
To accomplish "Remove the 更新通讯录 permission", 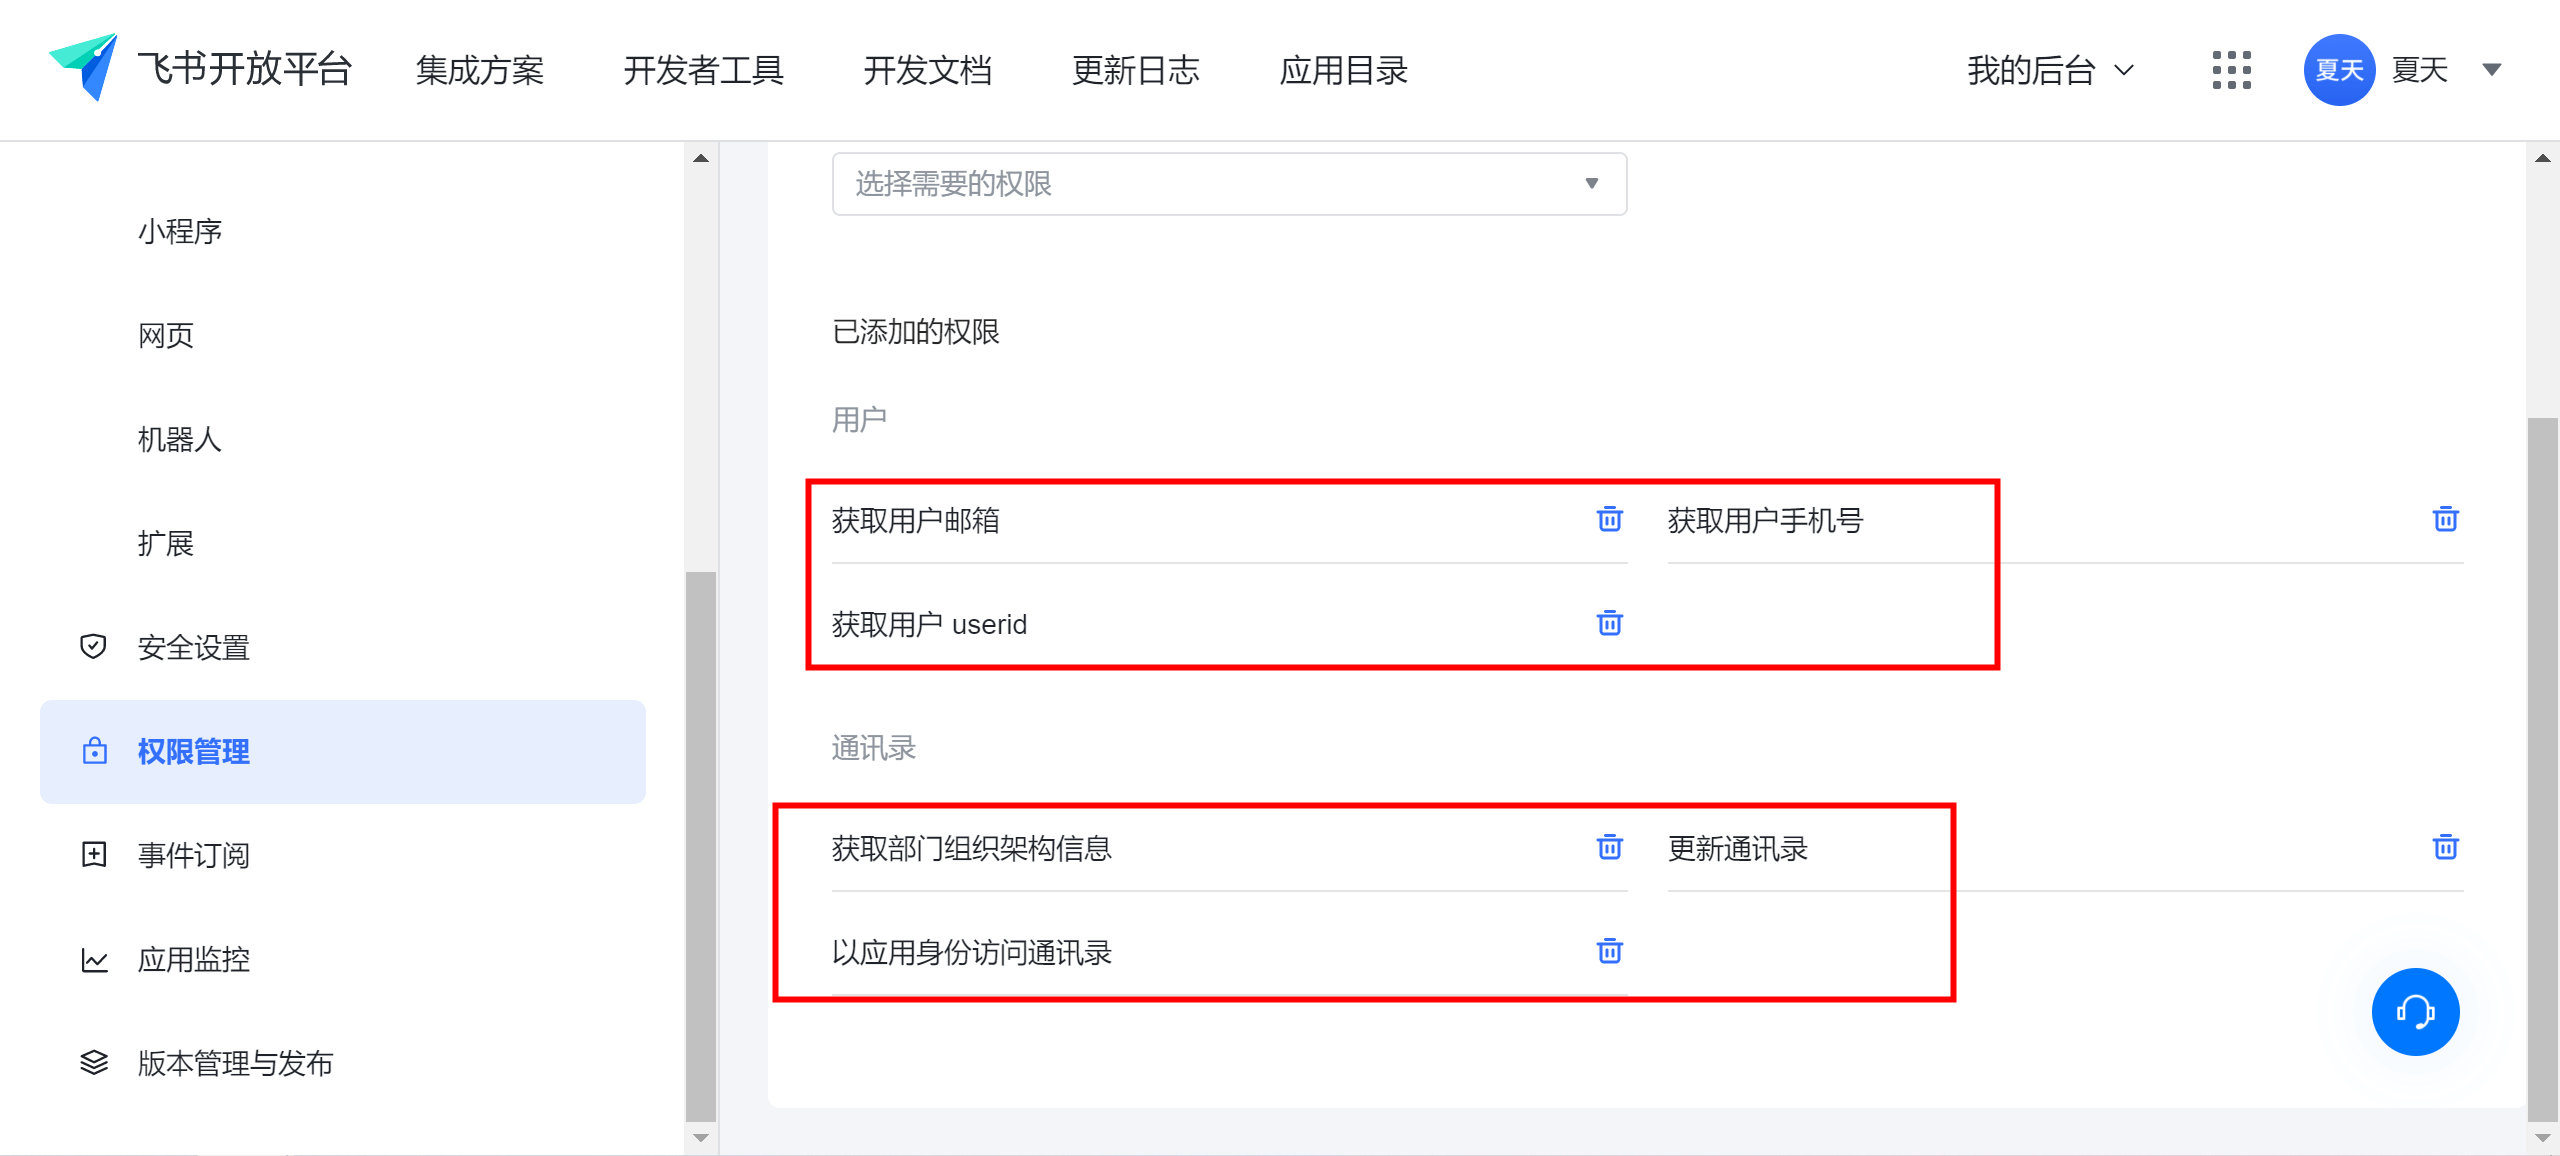I will click(x=2445, y=847).
